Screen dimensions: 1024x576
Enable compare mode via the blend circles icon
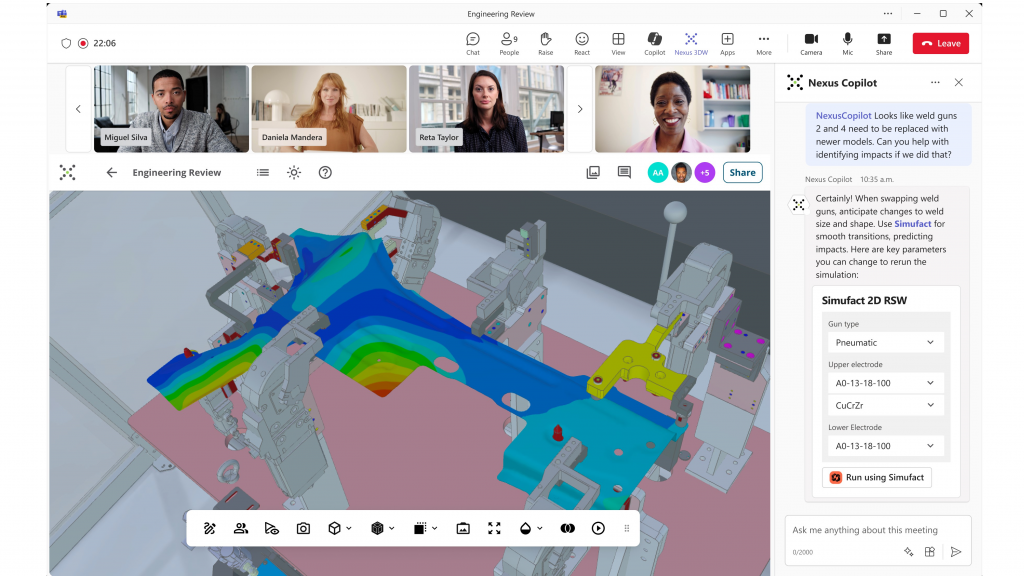567,528
